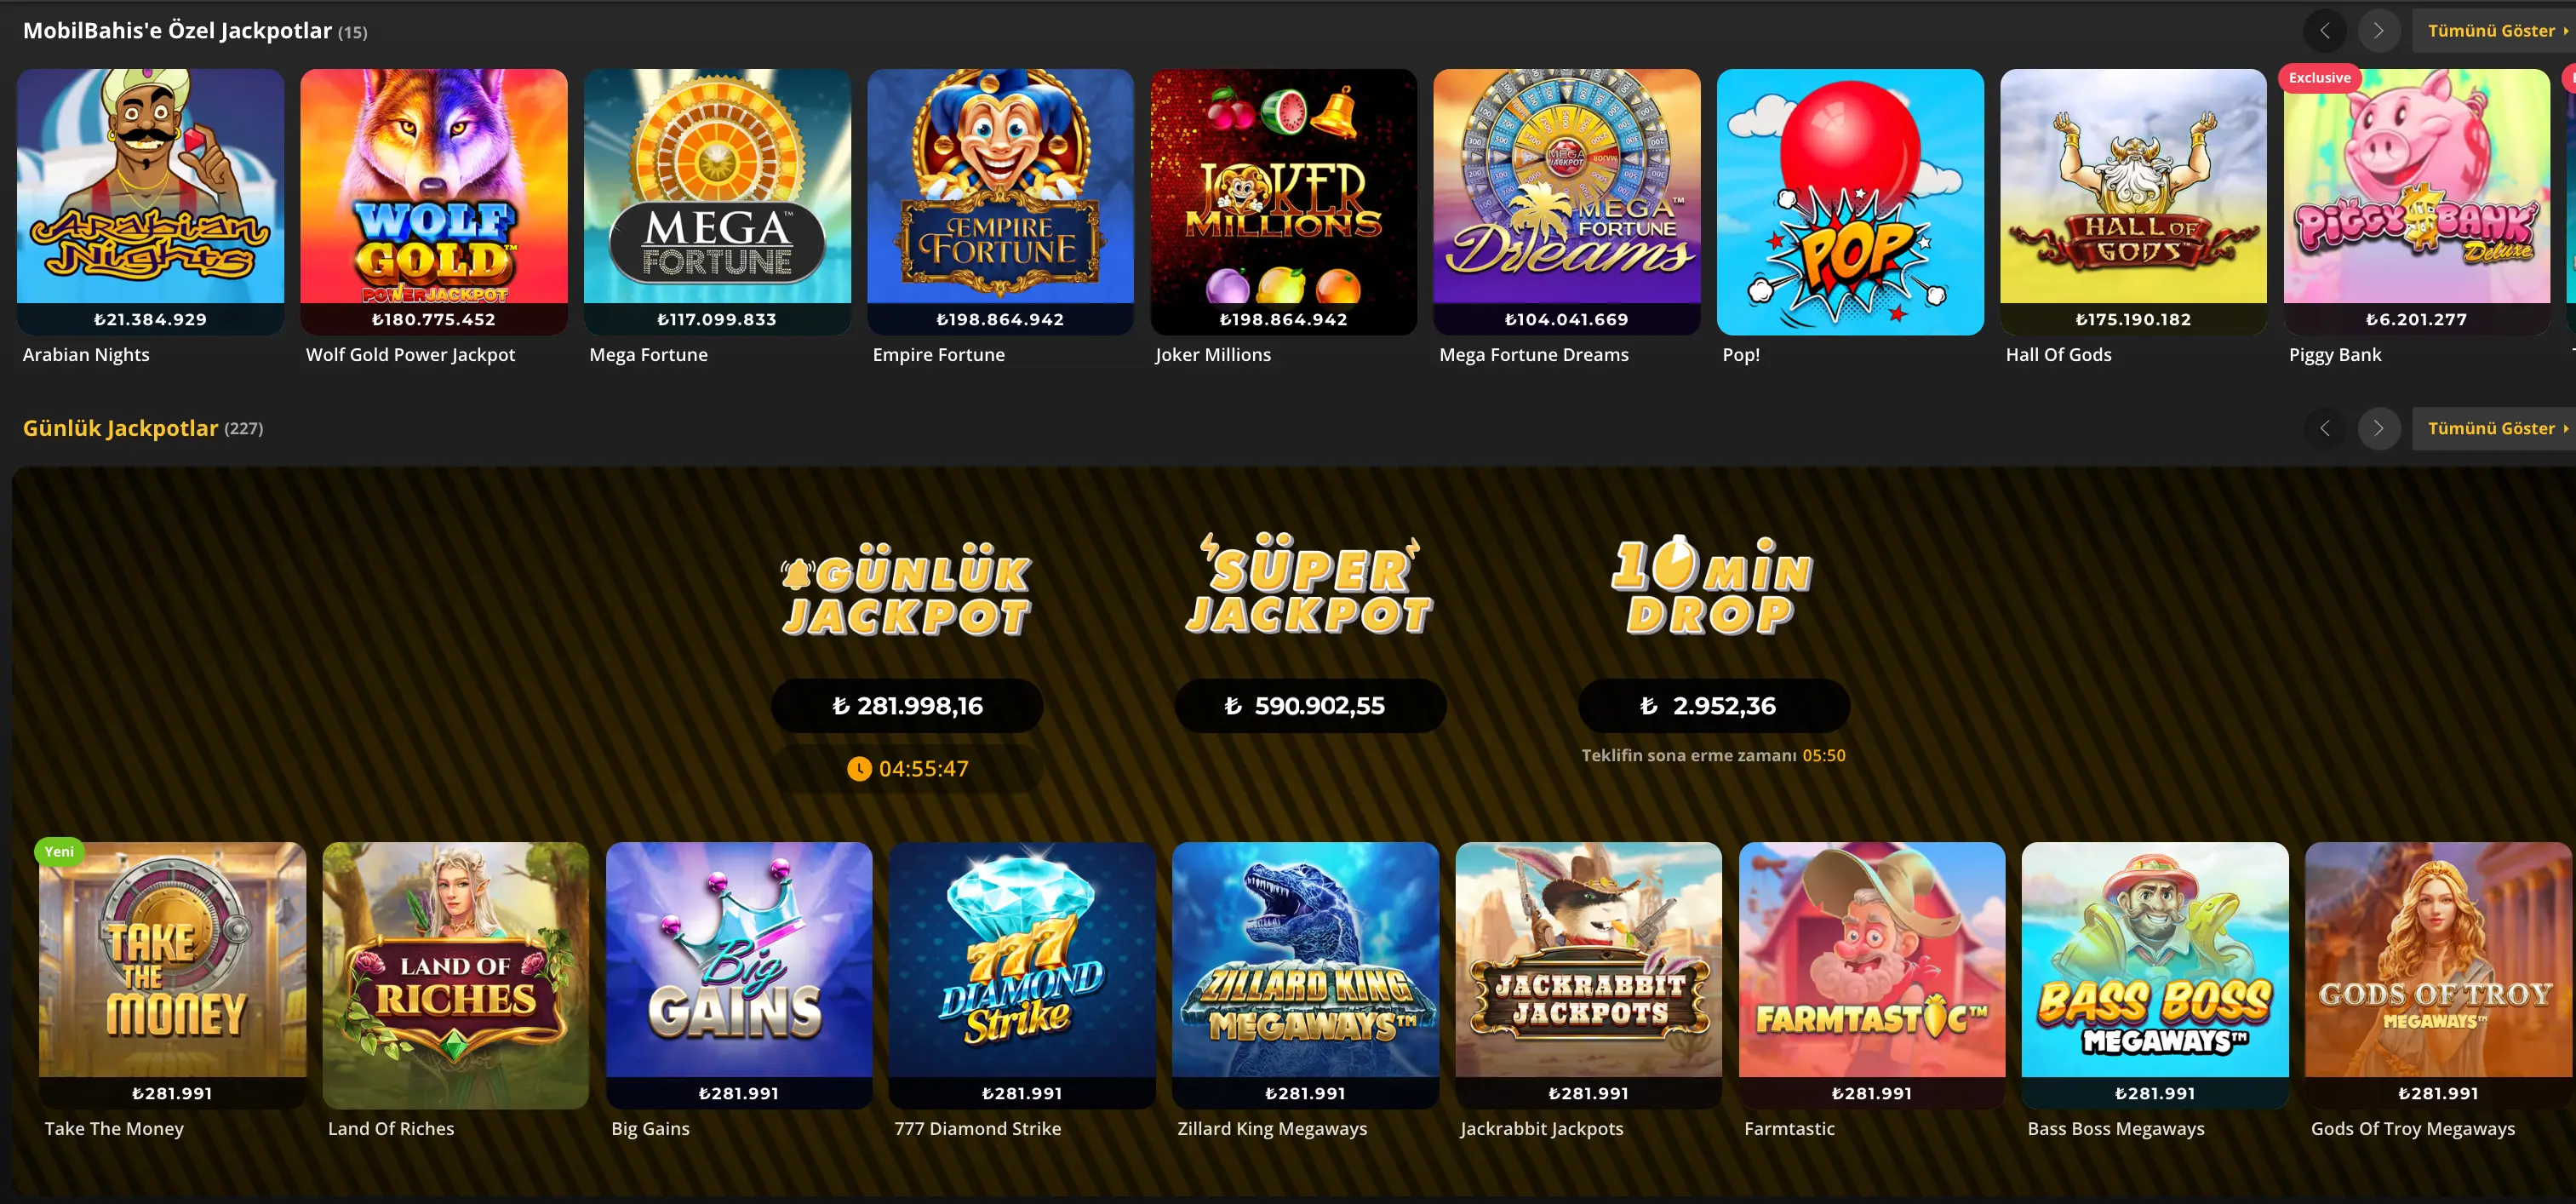
Task: Go to next Özel Jackpotlar carousel page
Action: pyautogui.click(x=2379, y=31)
